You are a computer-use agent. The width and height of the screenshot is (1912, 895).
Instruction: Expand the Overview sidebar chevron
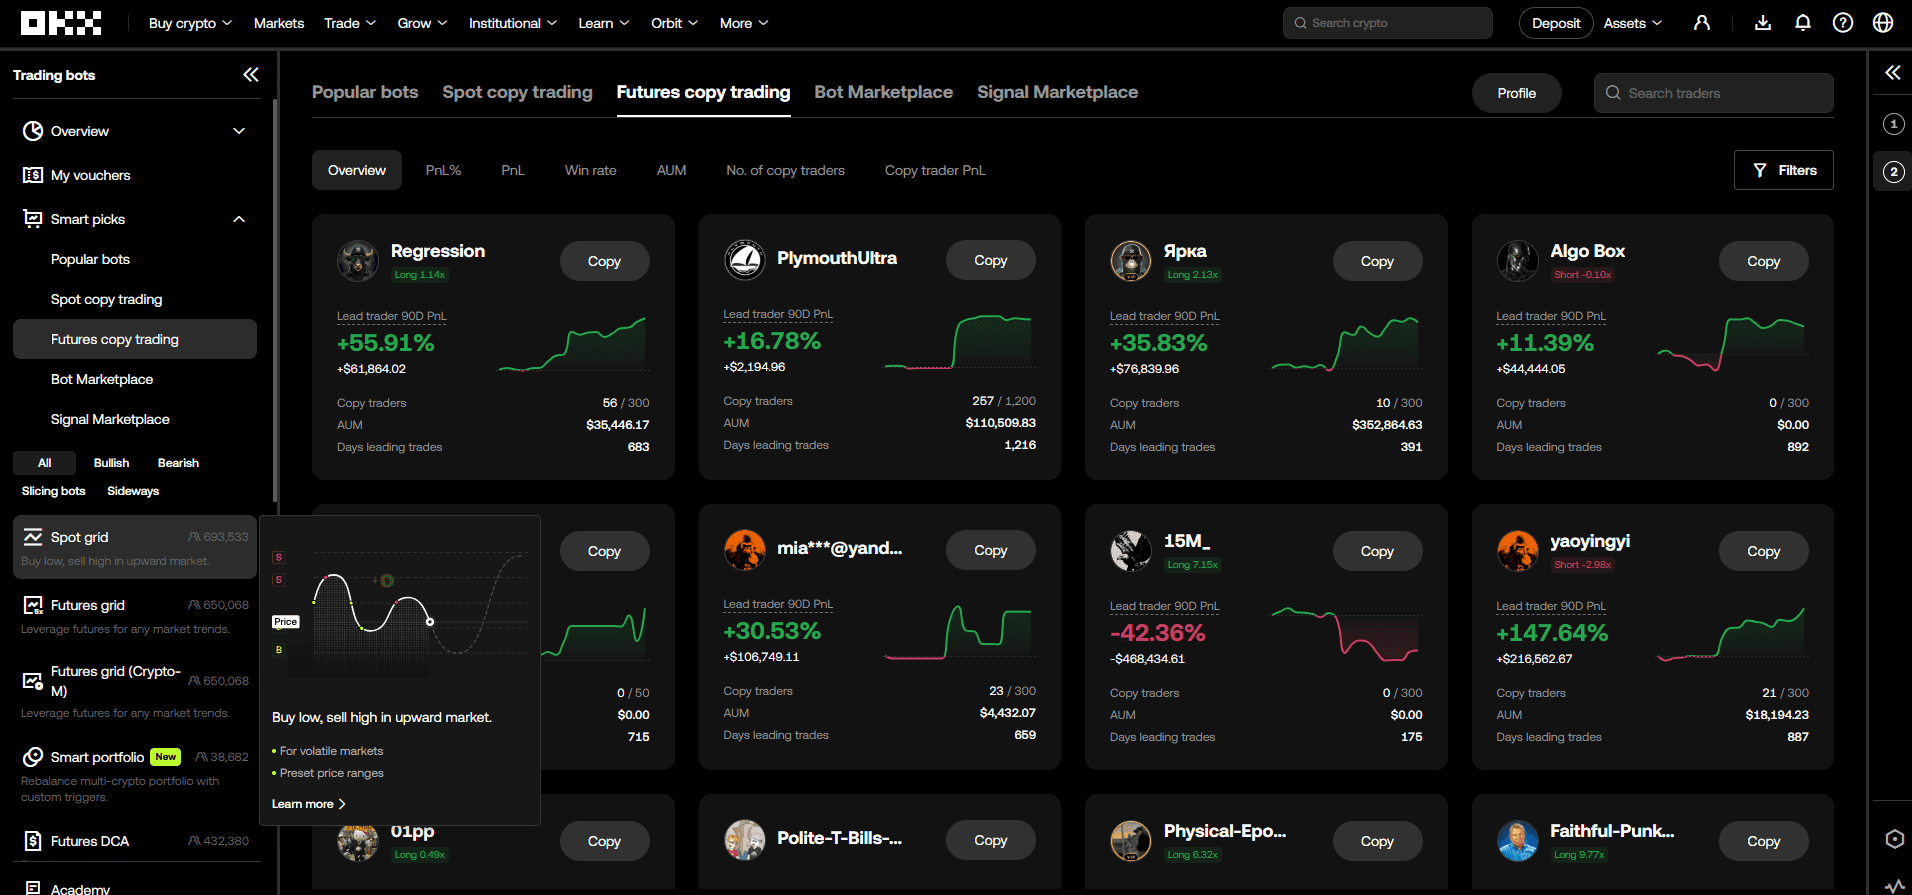click(x=239, y=131)
